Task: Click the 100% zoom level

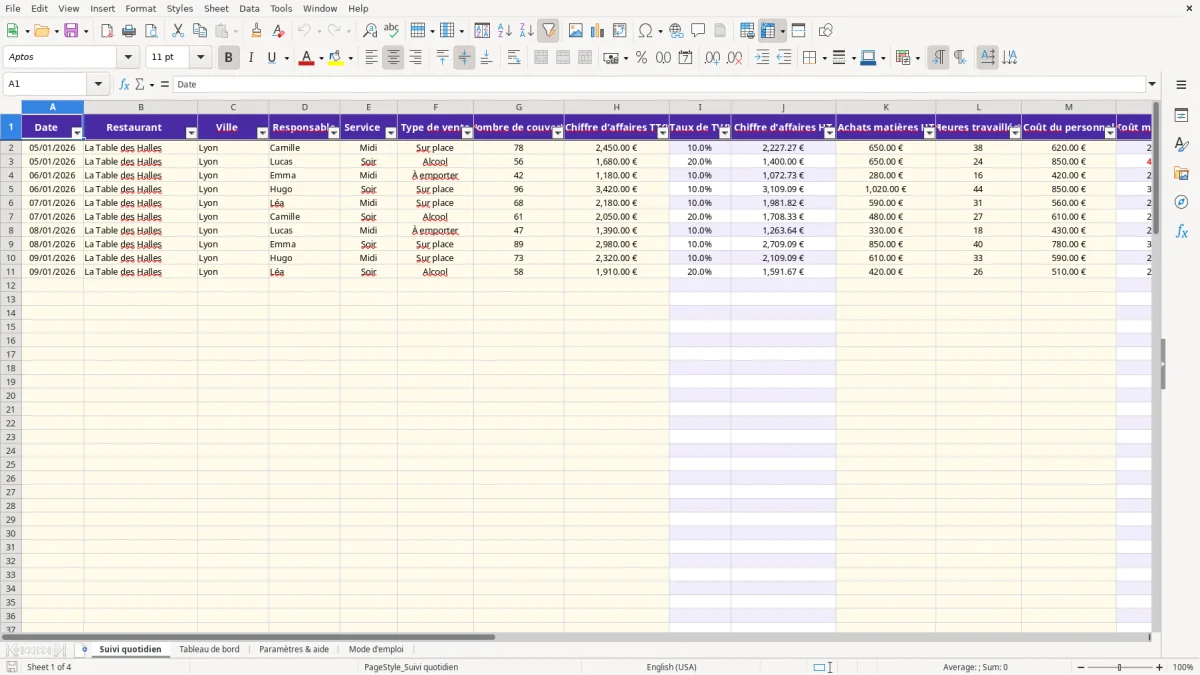Action: coord(1183,667)
